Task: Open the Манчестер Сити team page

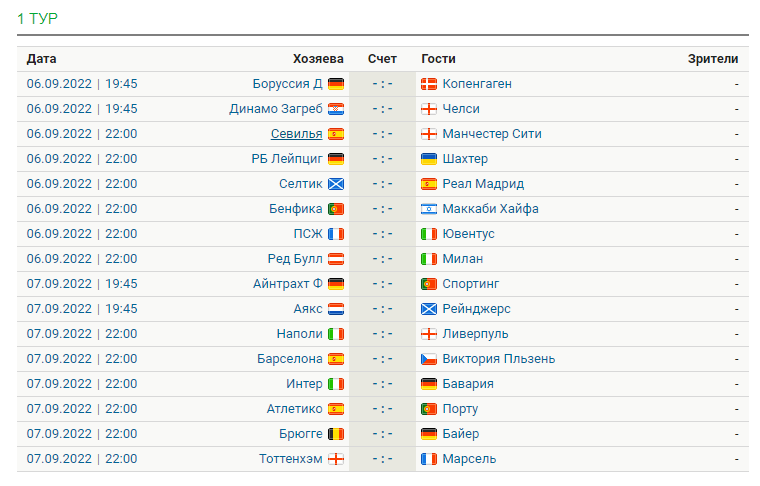Action: coord(491,134)
